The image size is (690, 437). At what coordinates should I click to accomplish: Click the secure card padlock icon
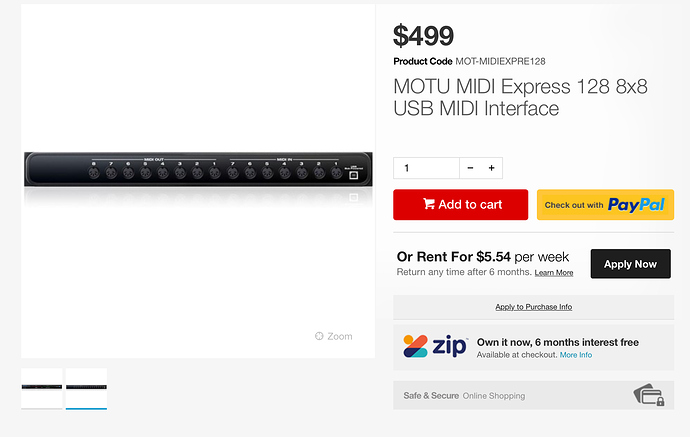point(648,395)
